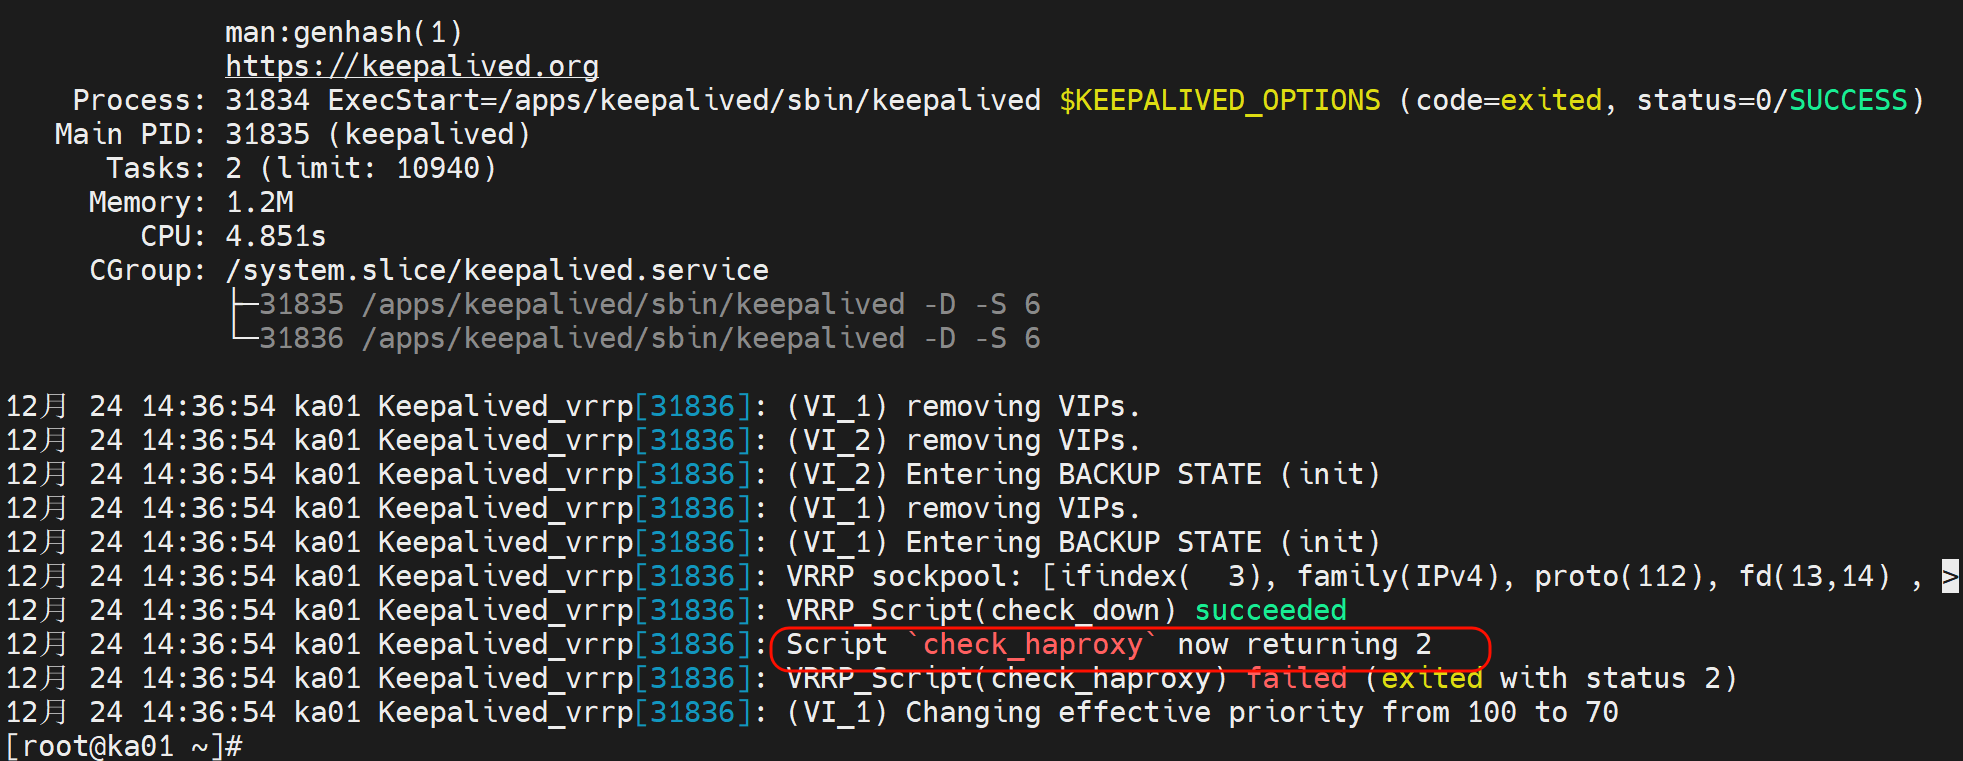1963x761 pixels.
Task: Click the man:genhash(1) documentation reference
Action: click(x=343, y=32)
